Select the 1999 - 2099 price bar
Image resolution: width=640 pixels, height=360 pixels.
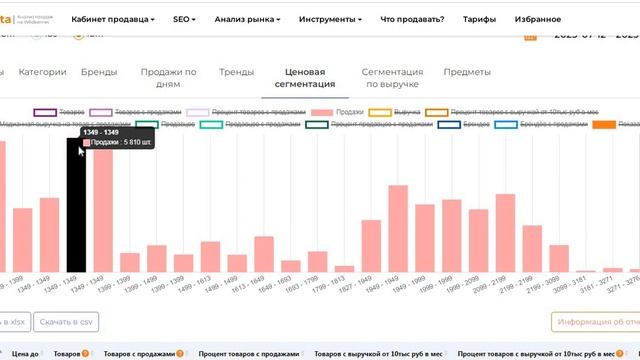click(479, 241)
